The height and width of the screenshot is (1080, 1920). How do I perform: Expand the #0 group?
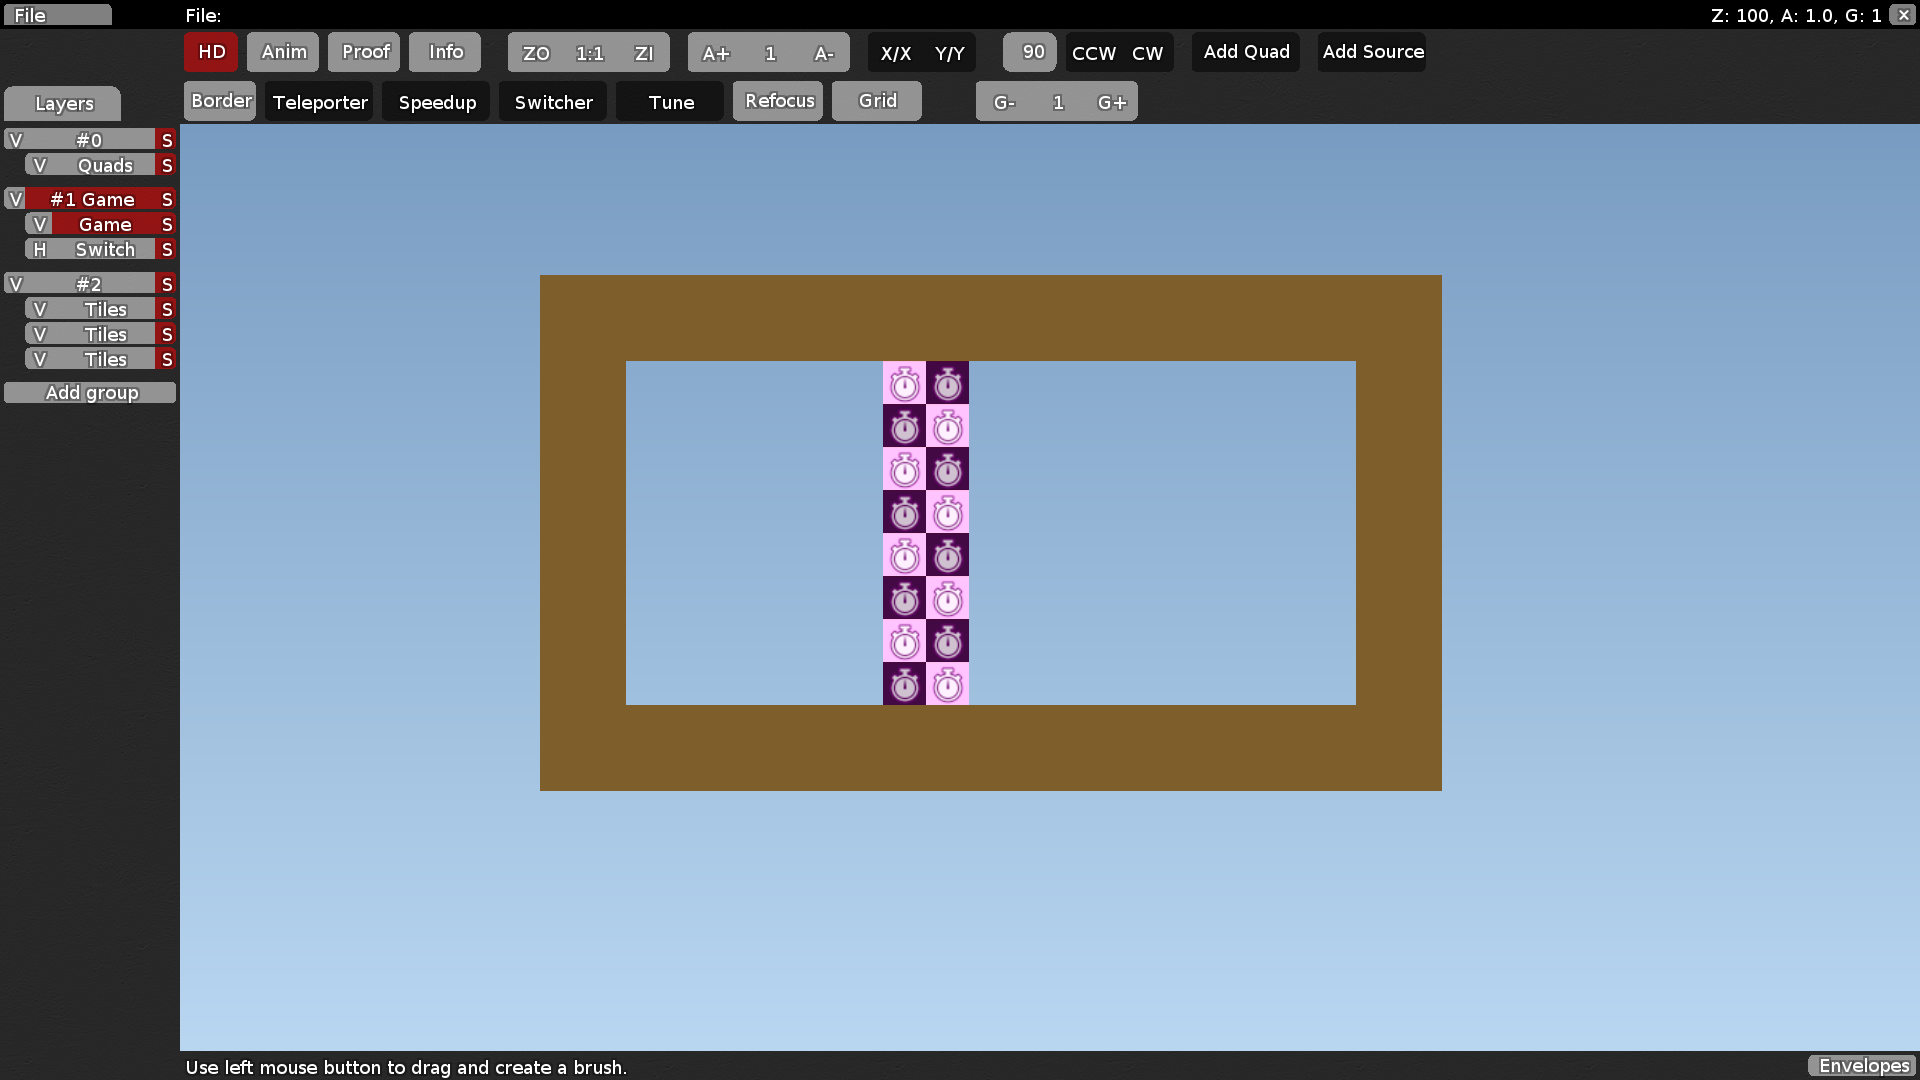(x=14, y=139)
